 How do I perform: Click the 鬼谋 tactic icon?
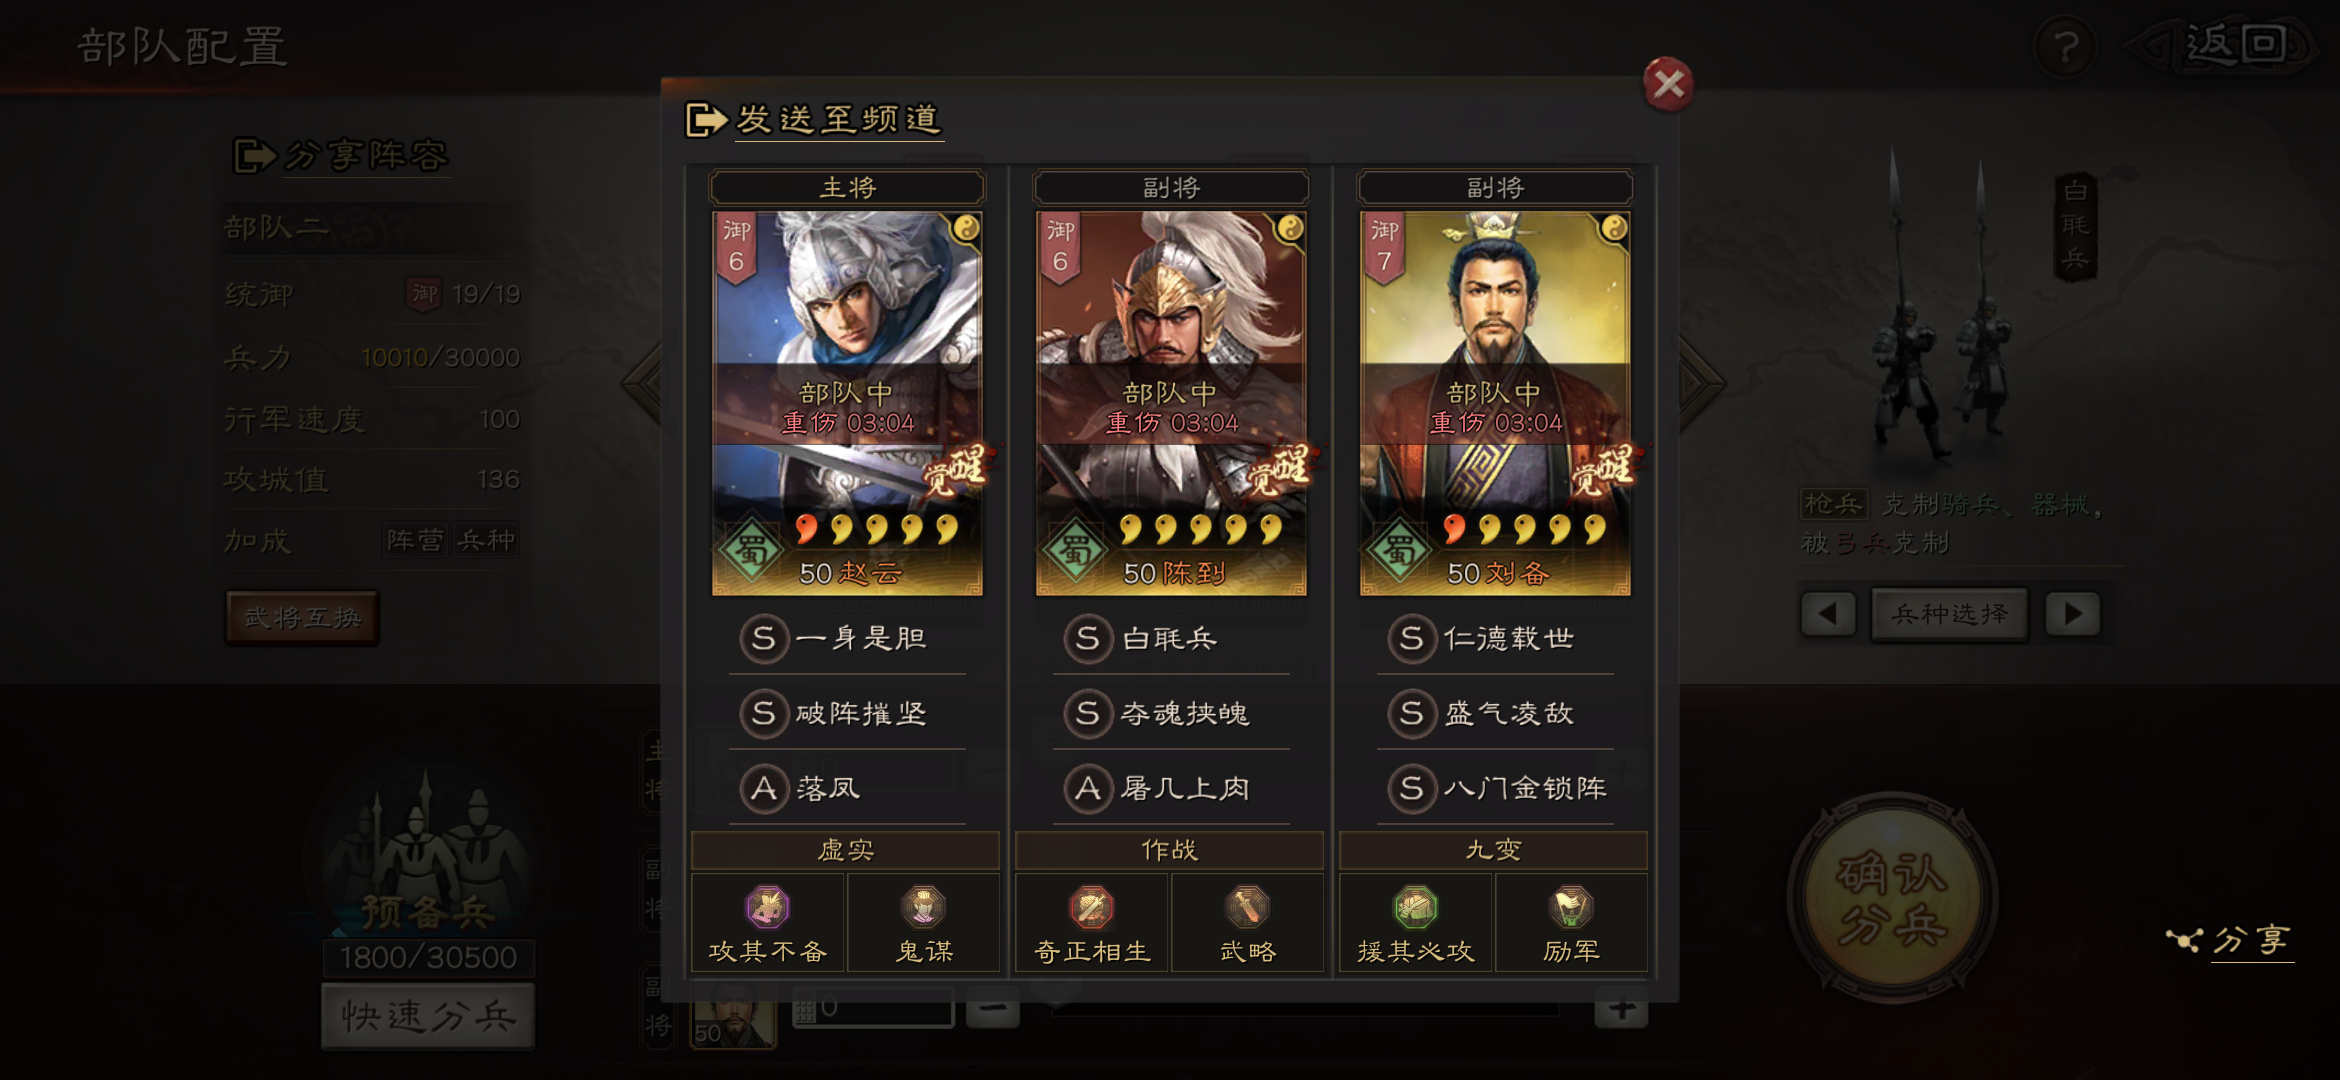pos(923,907)
